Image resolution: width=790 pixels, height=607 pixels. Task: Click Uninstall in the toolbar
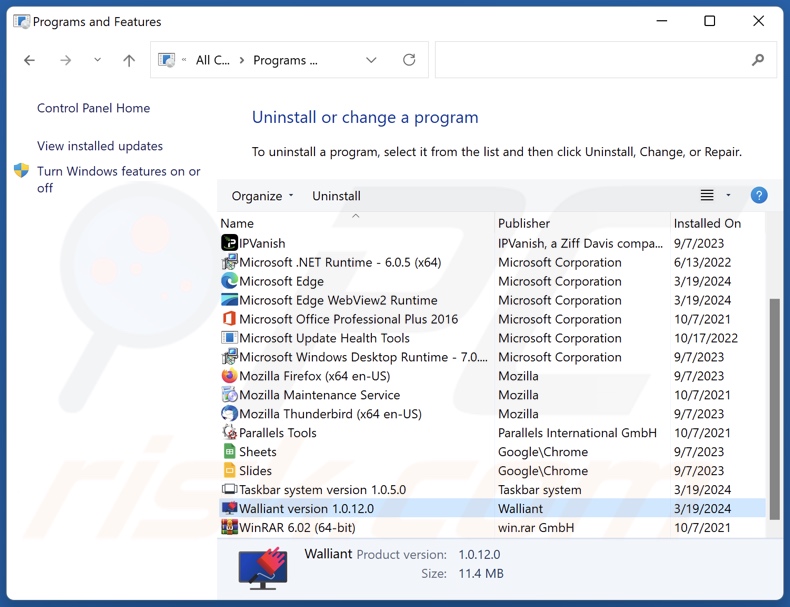pyautogui.click(x=336, y=196)
